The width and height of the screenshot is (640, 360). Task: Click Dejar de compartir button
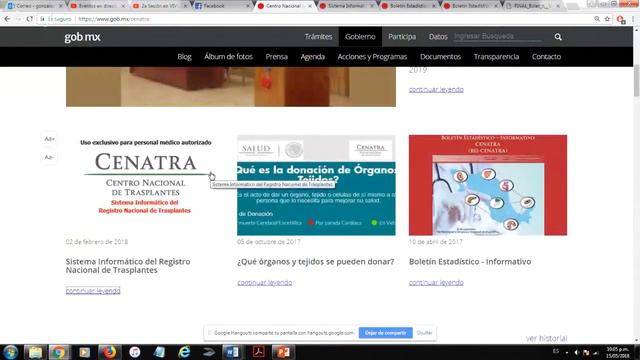(x=385, y=333)
